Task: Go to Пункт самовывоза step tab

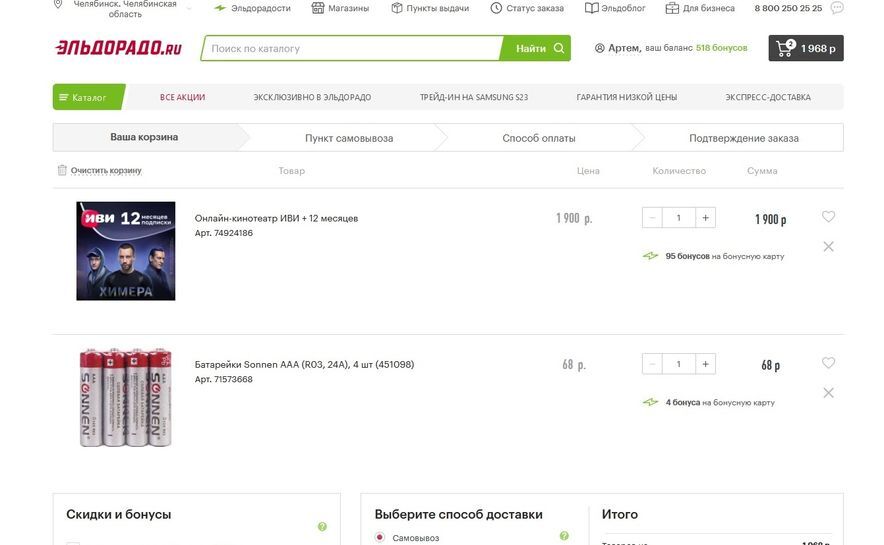Action: point(349,138)
